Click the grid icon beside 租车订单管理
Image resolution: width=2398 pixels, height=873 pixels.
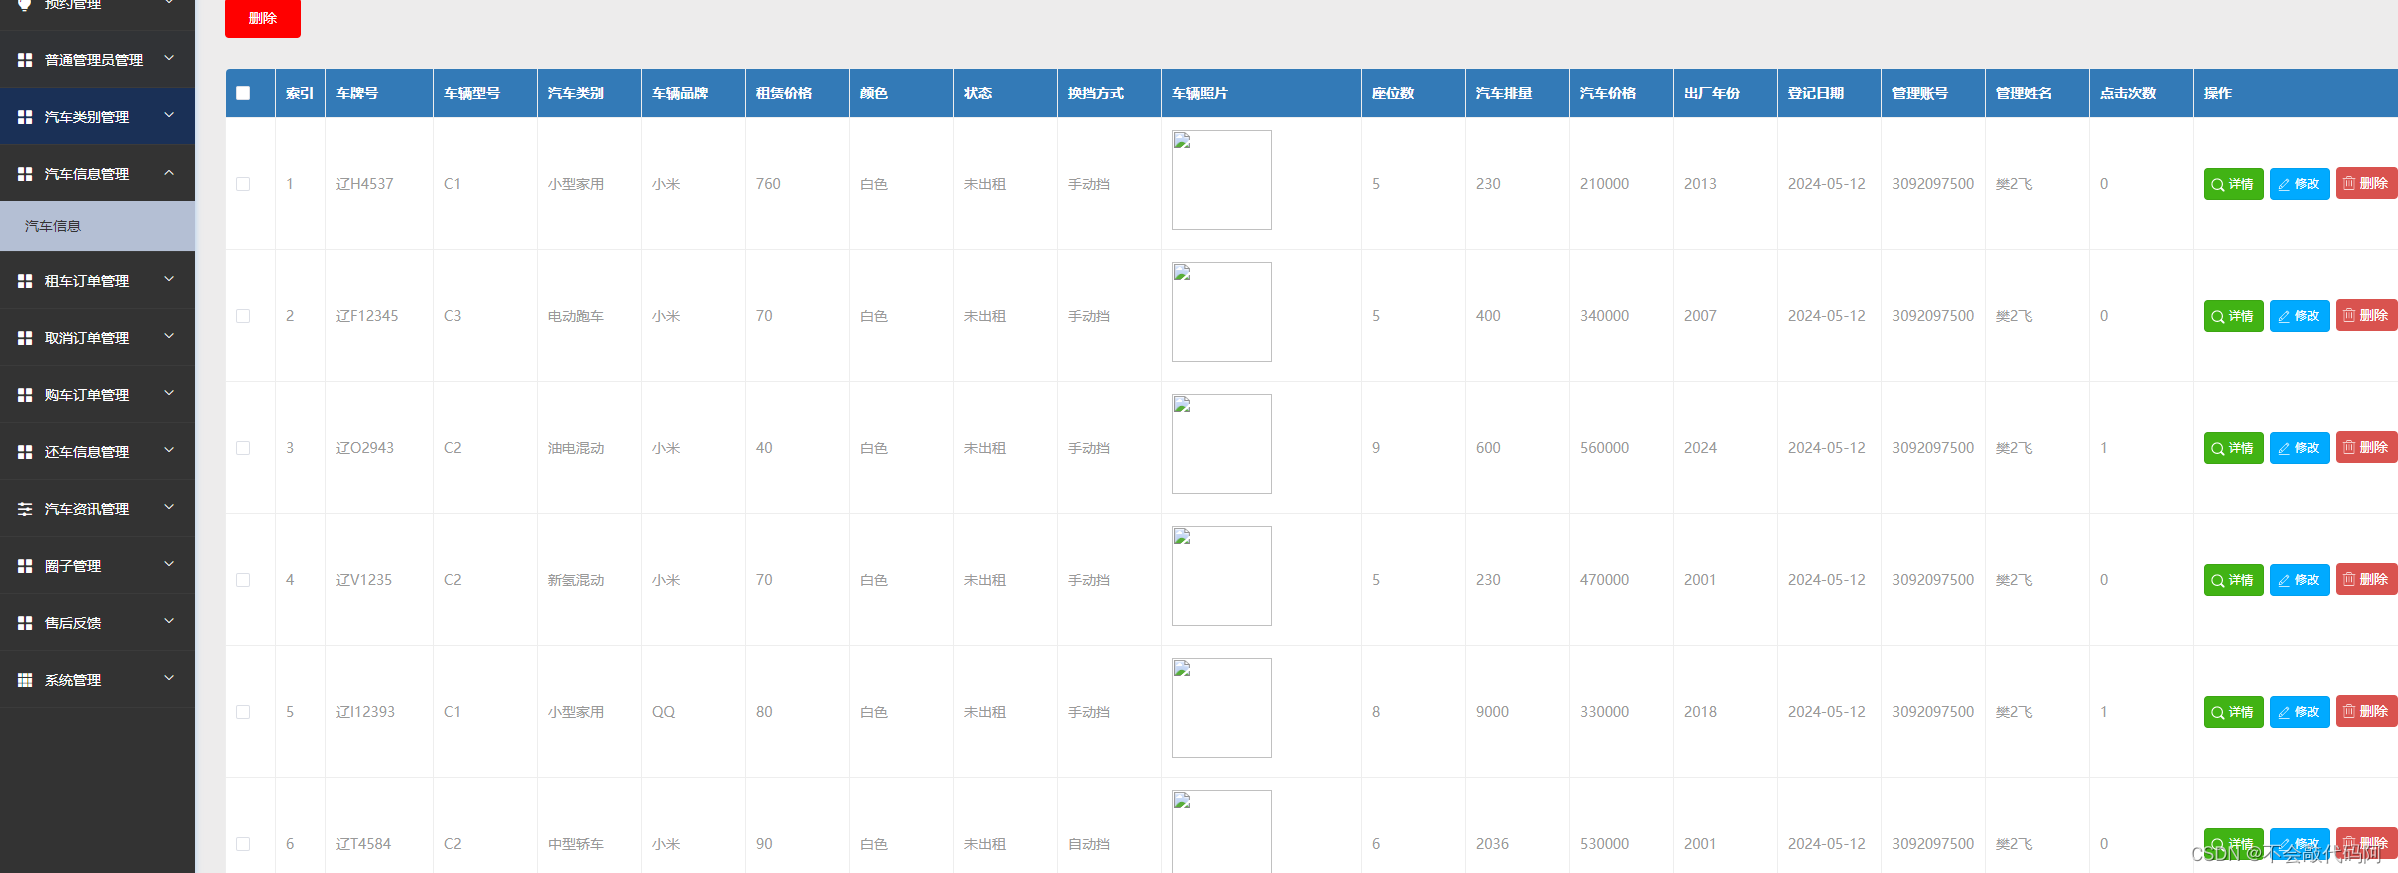coord(25,281)
